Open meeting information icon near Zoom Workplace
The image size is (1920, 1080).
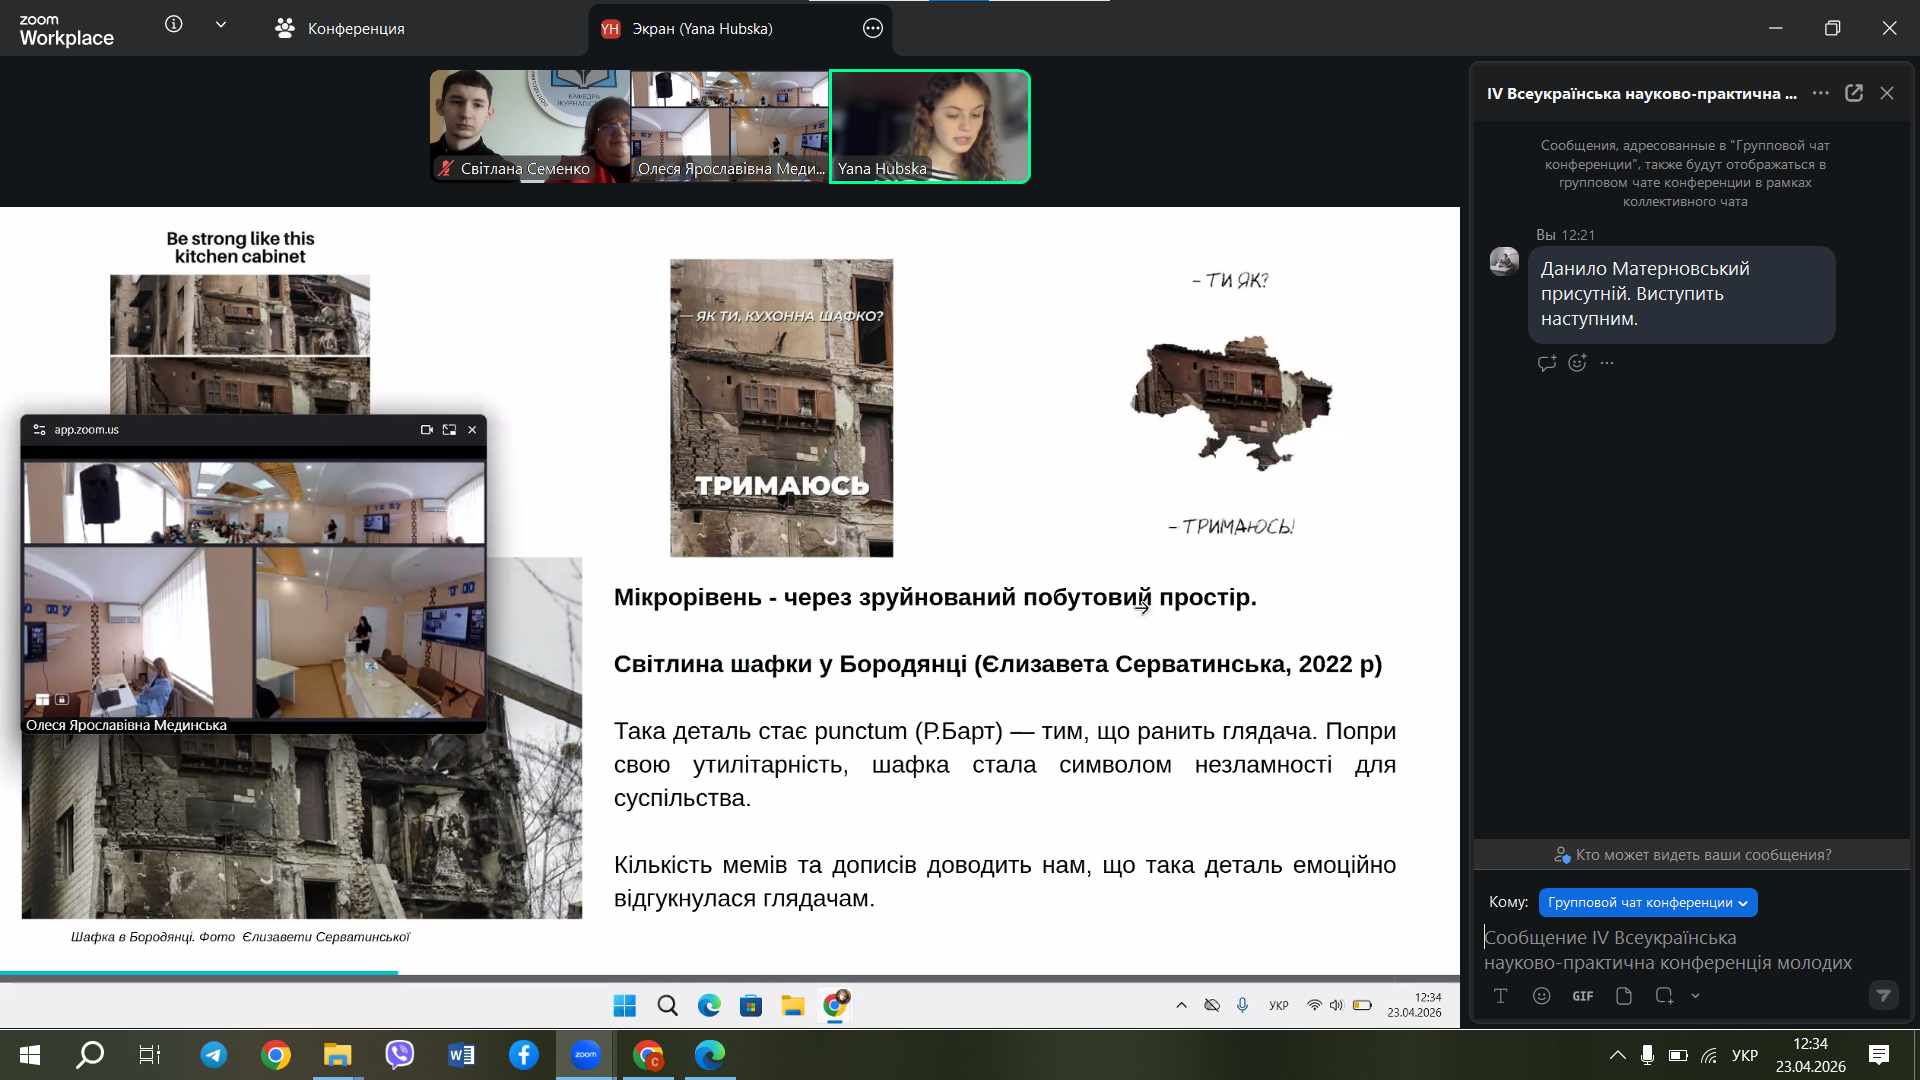pyautogui.click(x=173, y=25)
